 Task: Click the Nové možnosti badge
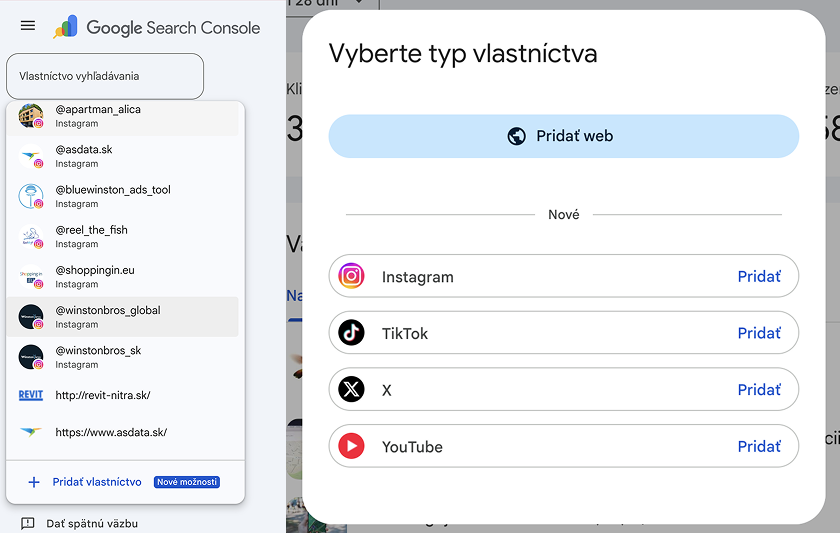[187, 482]
